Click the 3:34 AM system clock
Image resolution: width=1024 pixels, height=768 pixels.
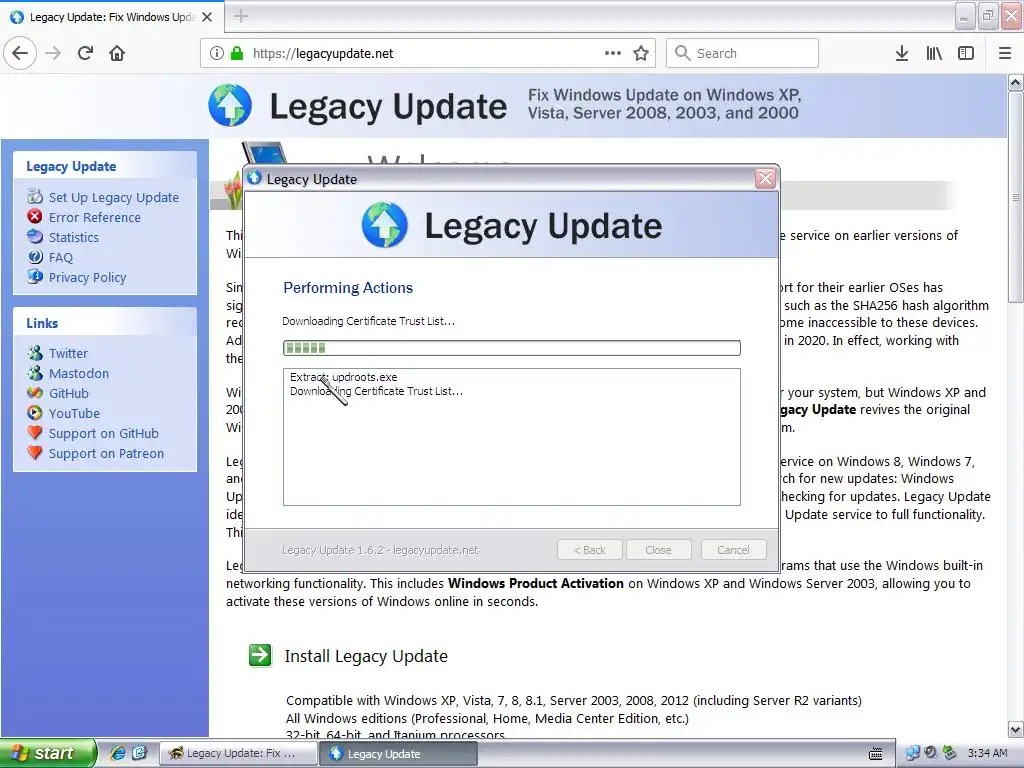987,753
